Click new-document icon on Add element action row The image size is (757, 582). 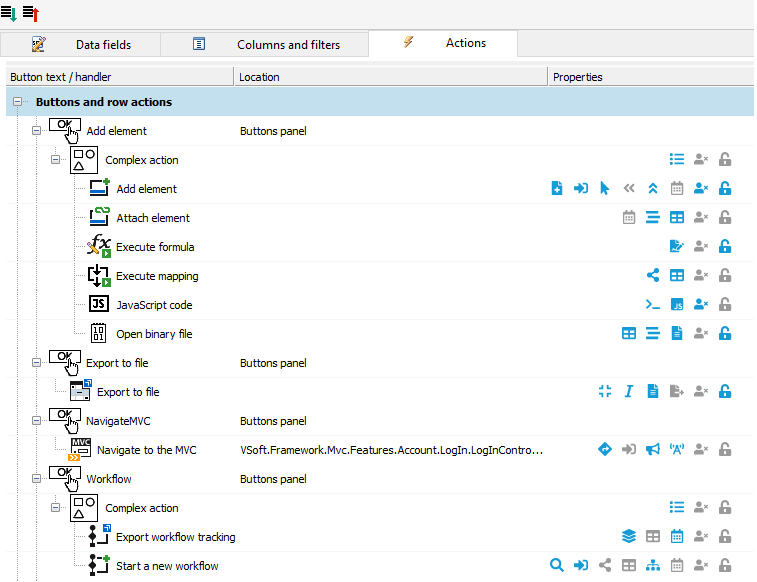coord(557,188)
